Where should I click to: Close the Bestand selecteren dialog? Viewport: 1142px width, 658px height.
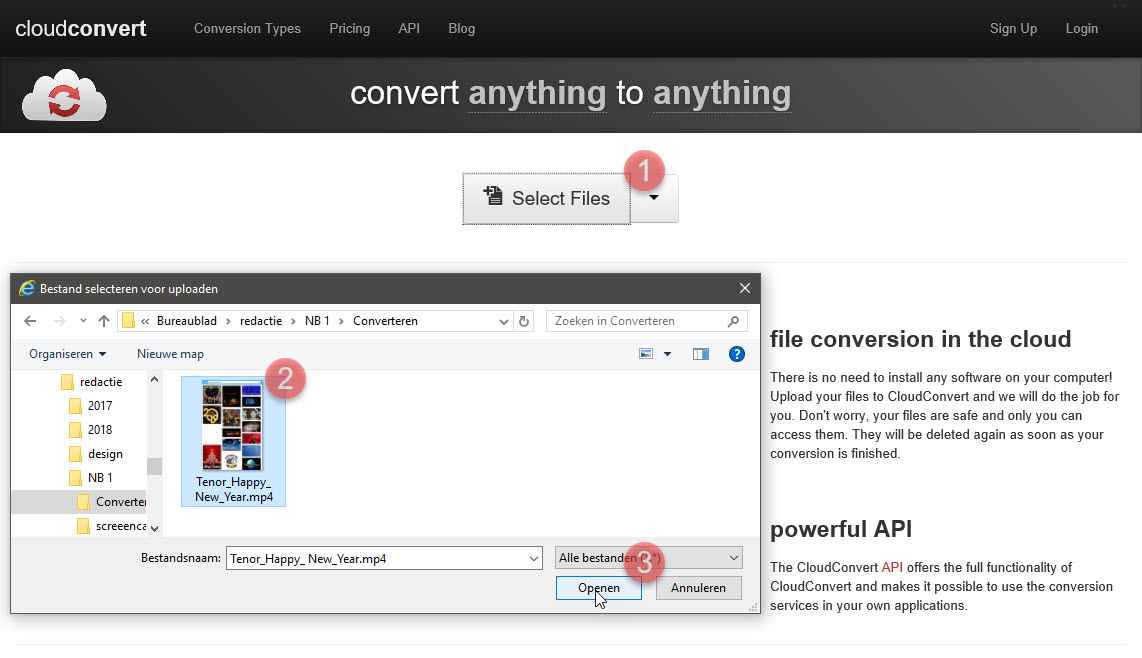[744, 289]
